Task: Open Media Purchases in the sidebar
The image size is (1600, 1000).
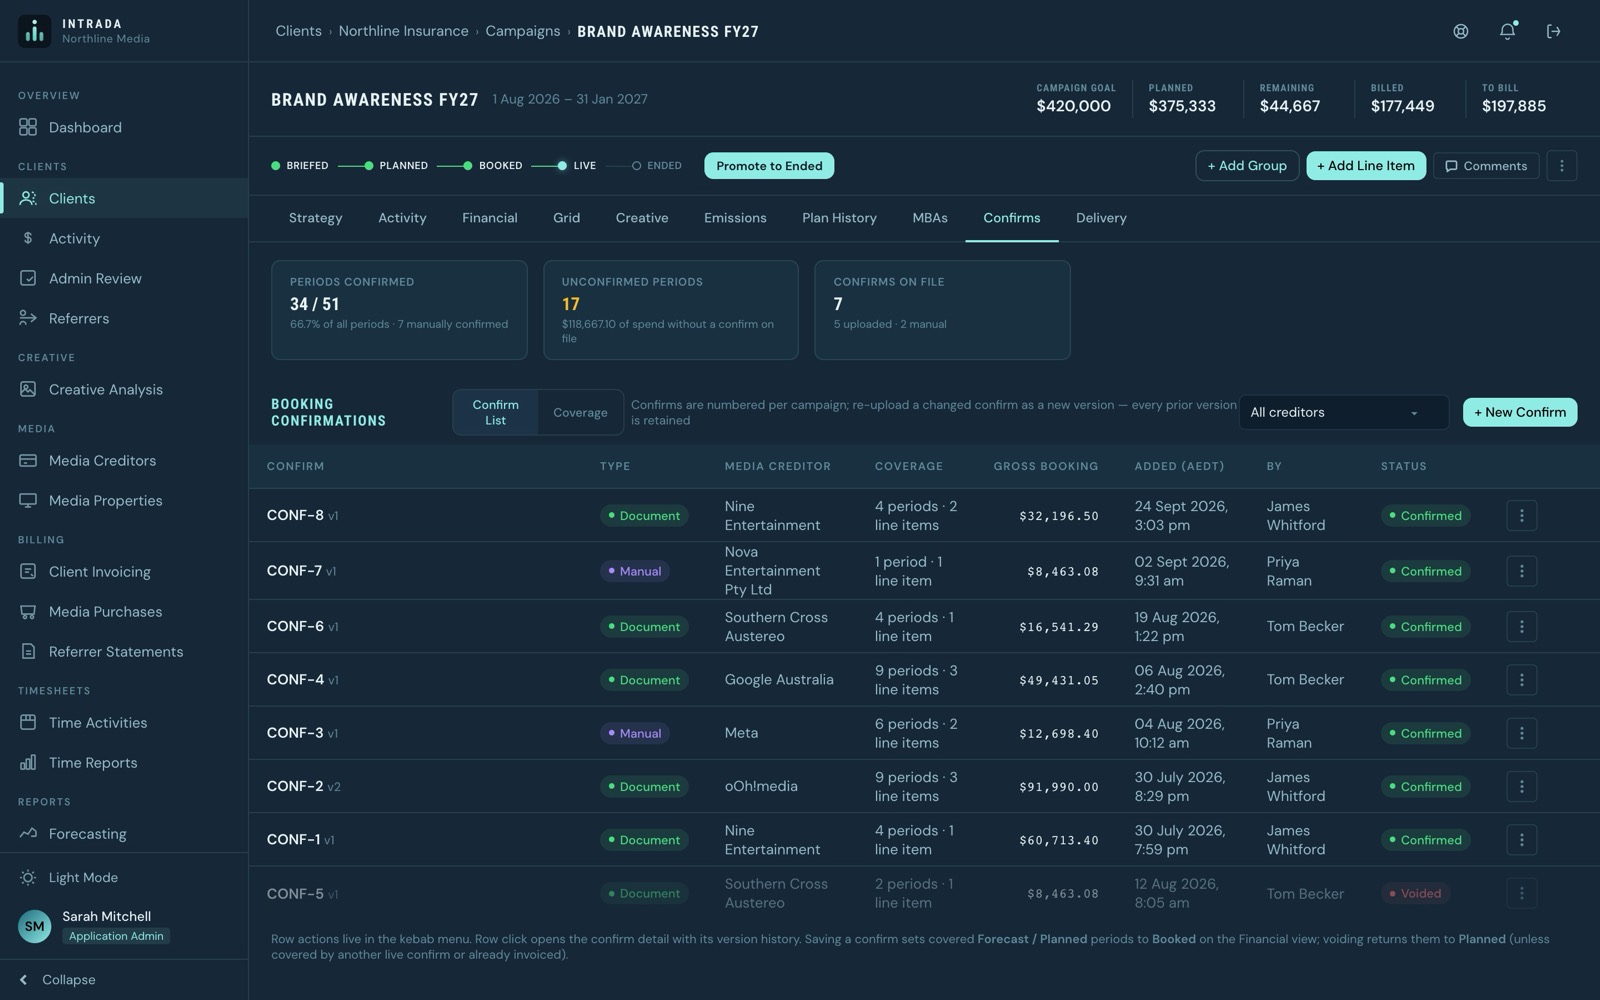Action: pos(124,611)
